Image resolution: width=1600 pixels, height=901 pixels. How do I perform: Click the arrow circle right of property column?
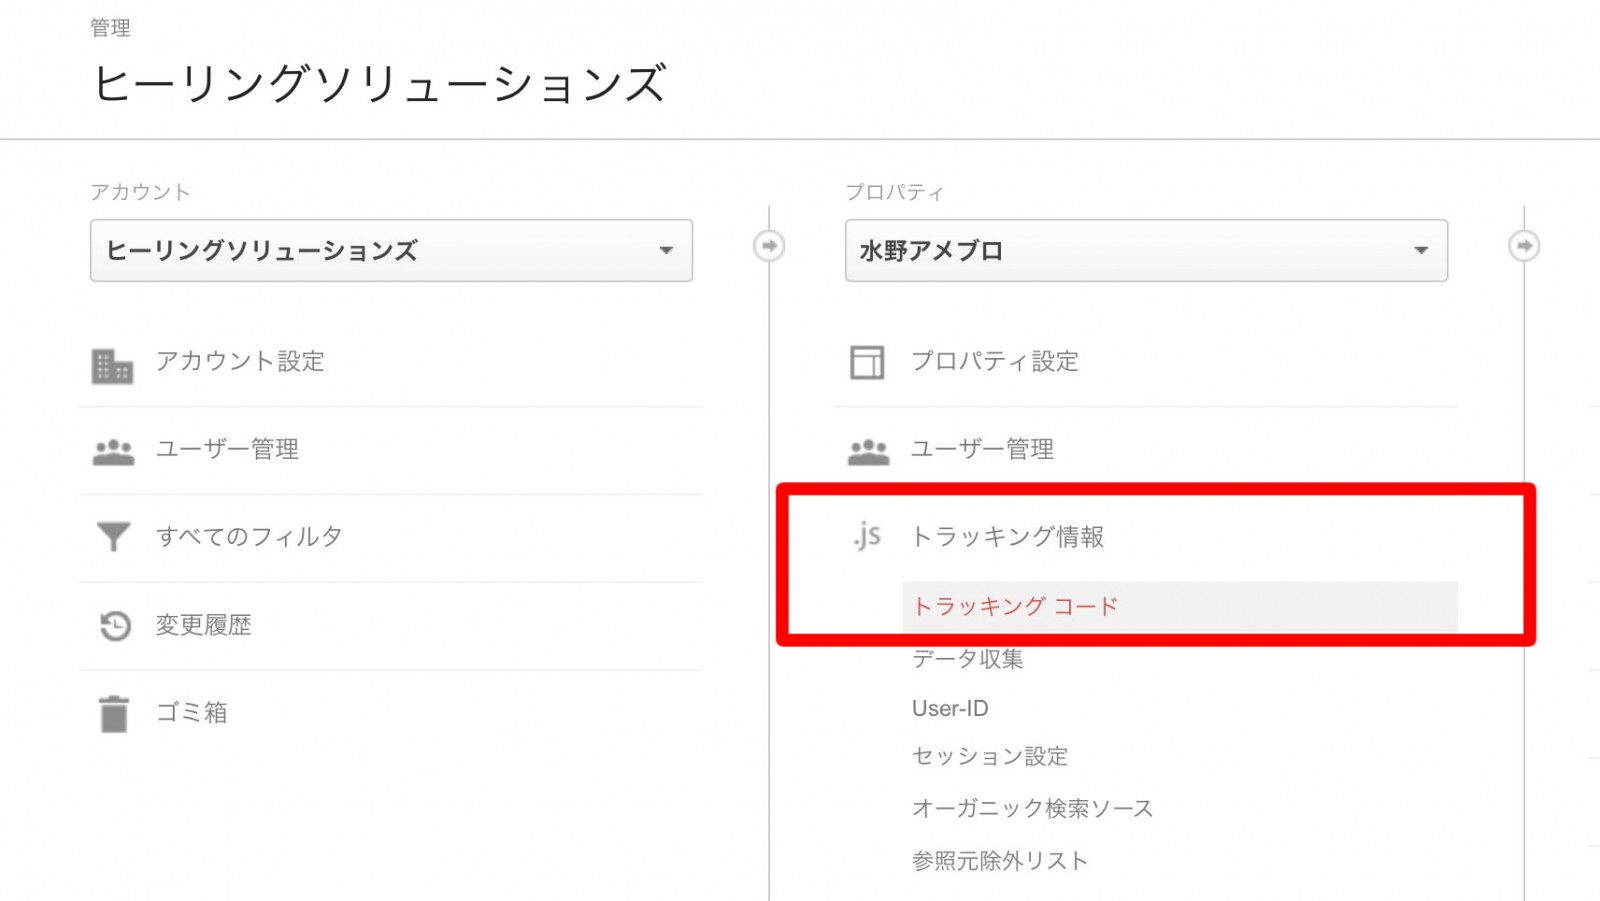1524,246
